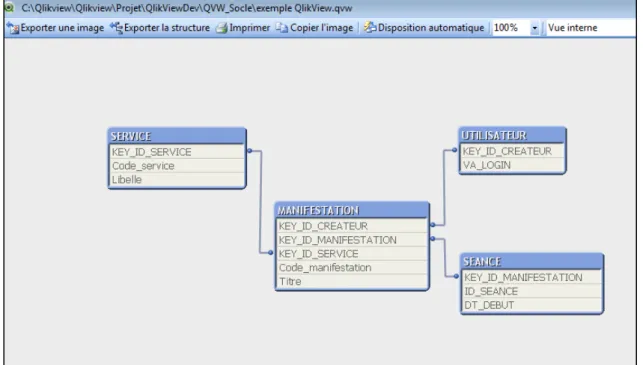The height and width of the screenshot is (365, 643).
Task: Click the Titre field in MANIFESTATION
Action: 352,282
